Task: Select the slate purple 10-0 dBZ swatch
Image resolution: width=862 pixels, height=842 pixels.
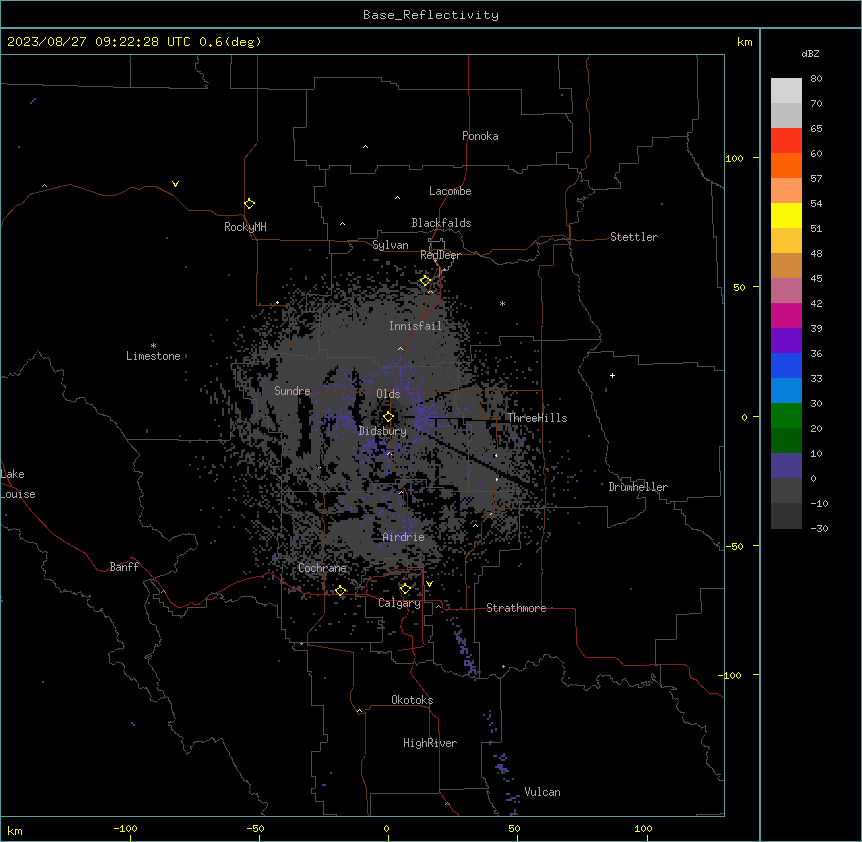Action: pyautogui.click(x=786, y=466)
